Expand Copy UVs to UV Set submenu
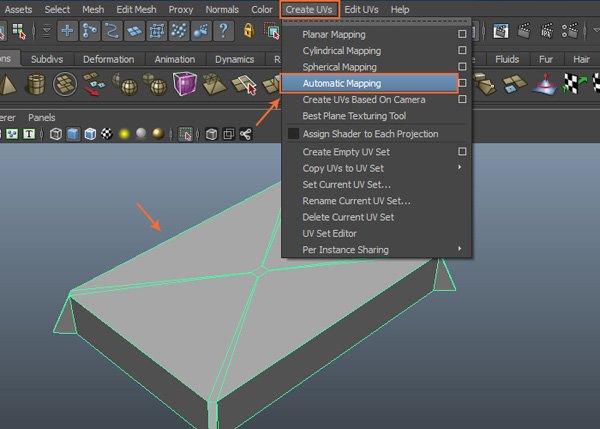600x429 pixels. tap(460, 167)
